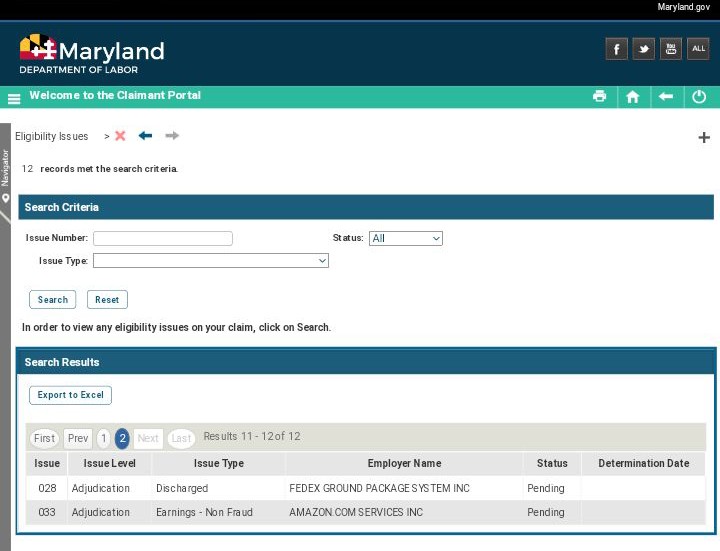Open the hamburger menu in green bar
The width and height of the screenshot is (720, 551).
pos(14,98)
